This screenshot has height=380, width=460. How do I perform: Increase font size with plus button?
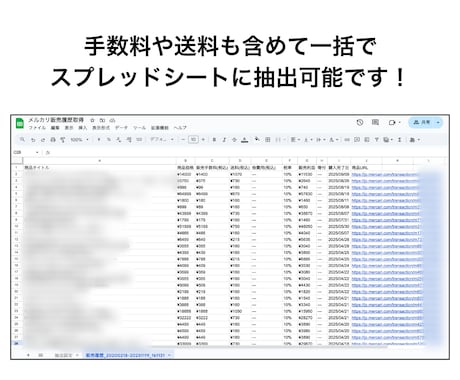click(203, 140)
